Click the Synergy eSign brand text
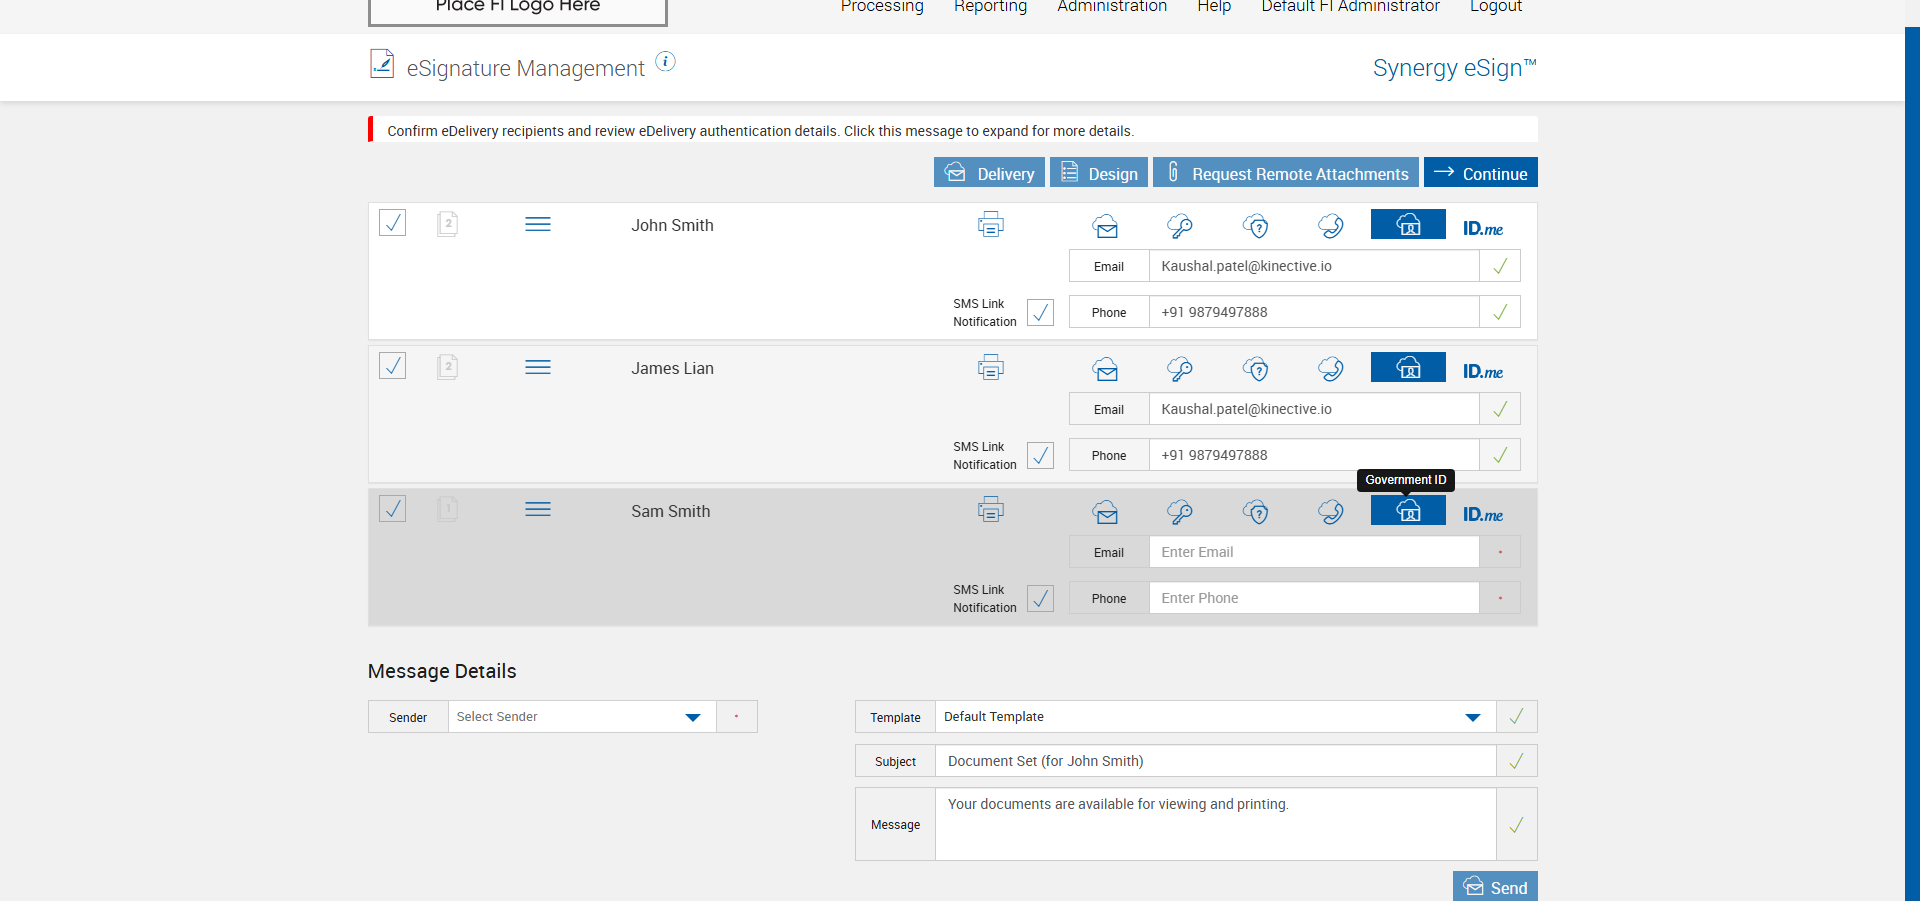1920x901 pixels. click(1454, 68)
